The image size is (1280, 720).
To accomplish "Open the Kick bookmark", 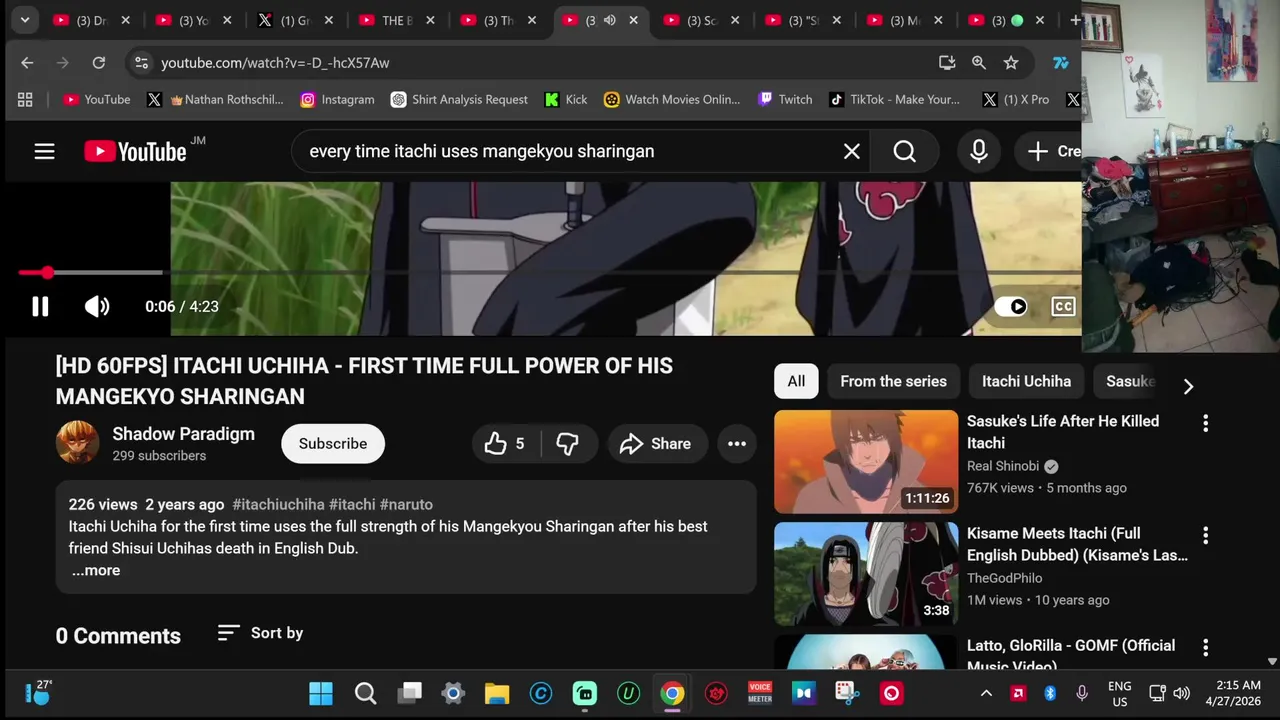I will pos(566,99).
